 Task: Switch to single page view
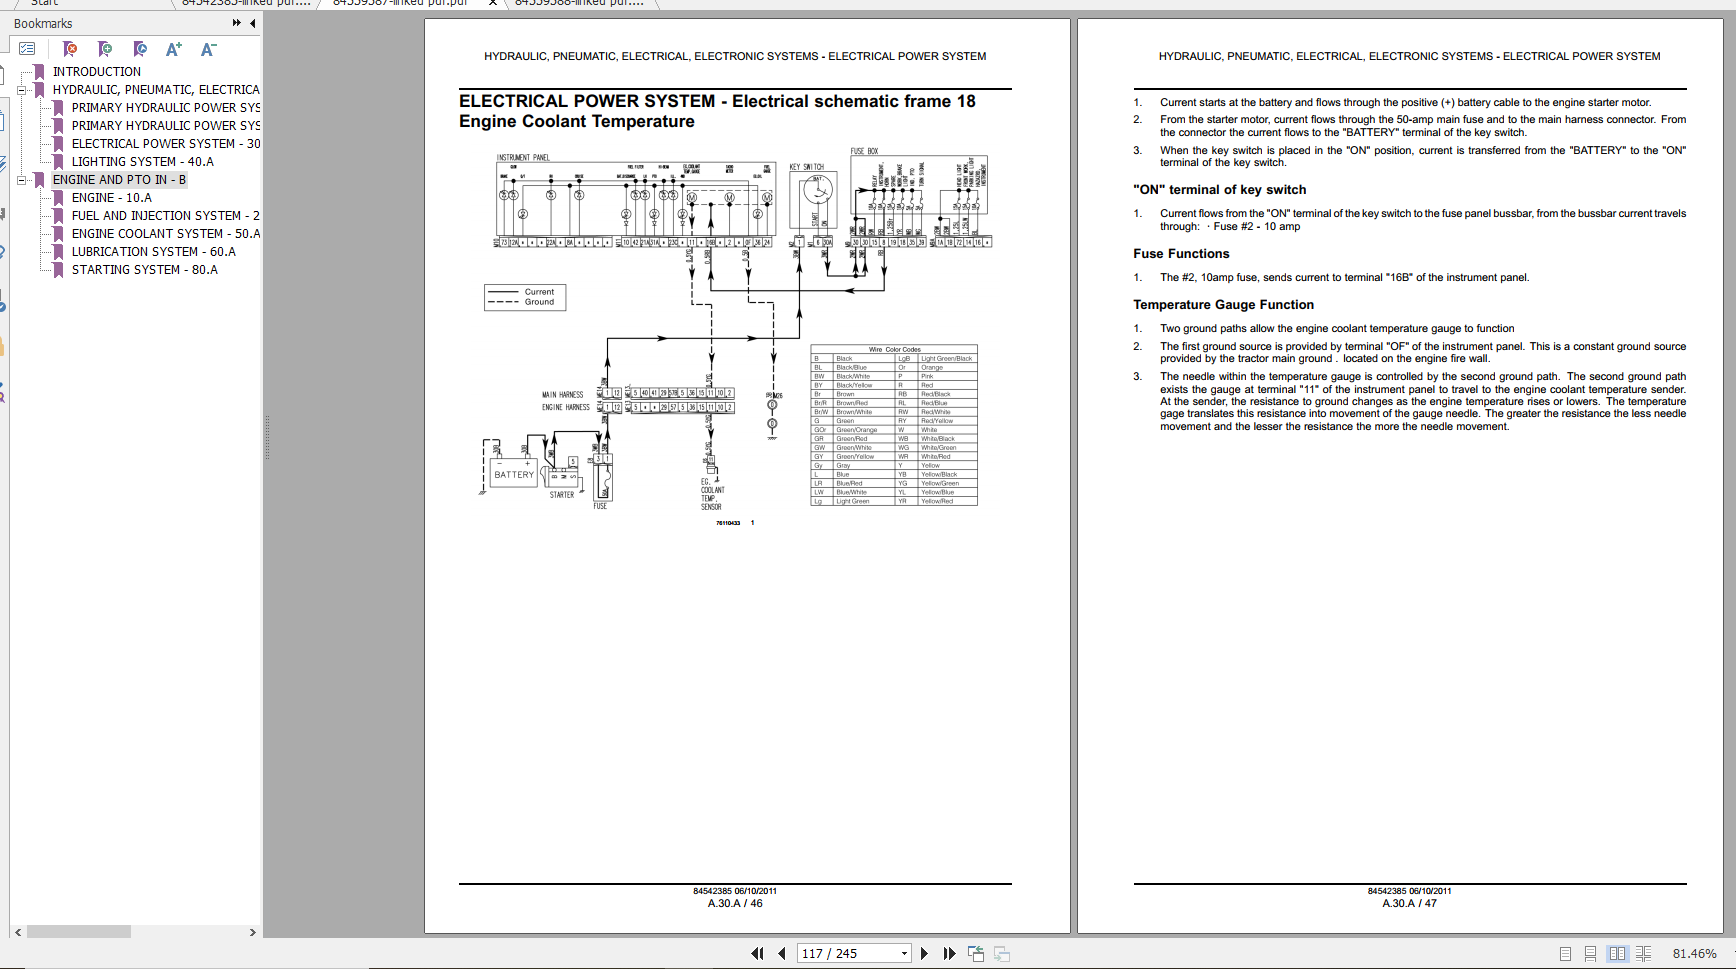1566,954
